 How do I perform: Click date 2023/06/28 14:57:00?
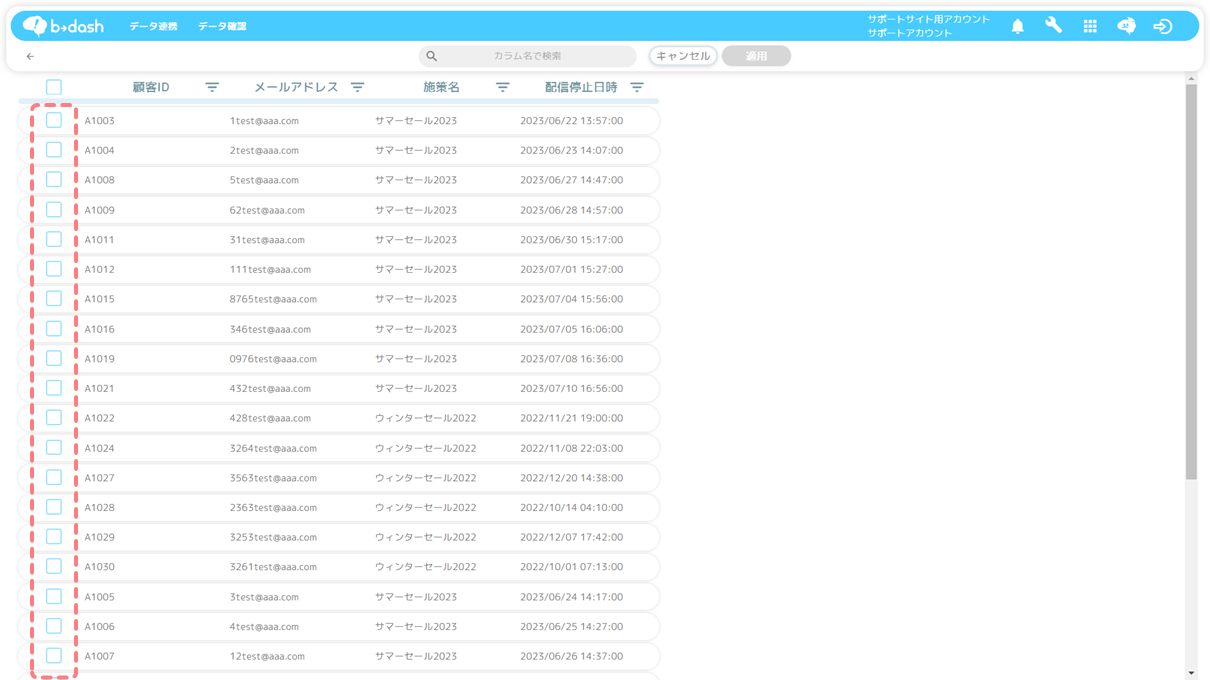[571, 210]
